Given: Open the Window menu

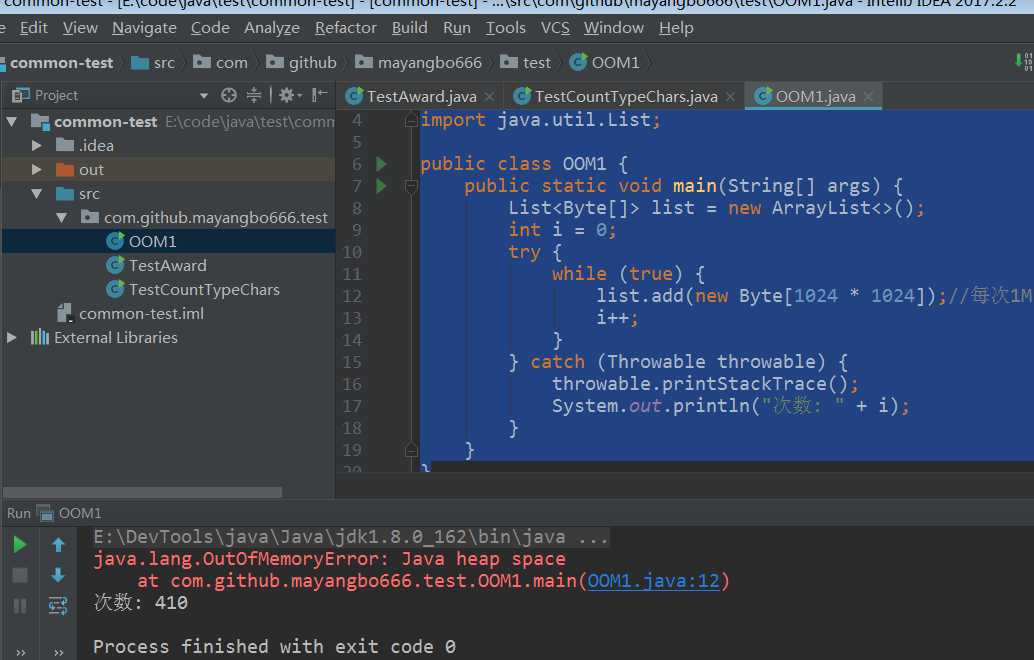Looking at the screenshot, I should (614, 28).
